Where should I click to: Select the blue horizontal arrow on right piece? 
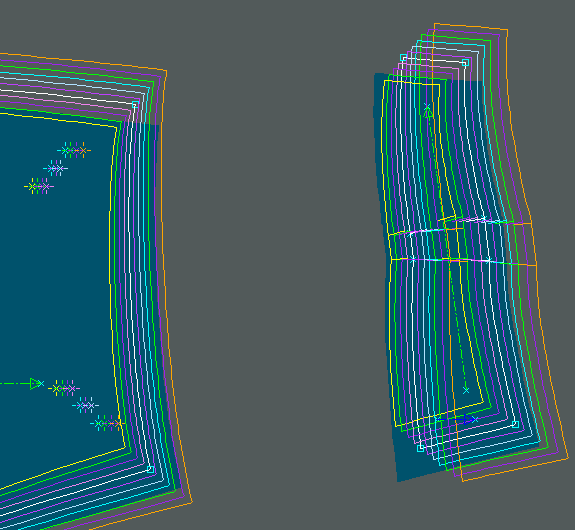pyautogui.click(x=457, y=419)
